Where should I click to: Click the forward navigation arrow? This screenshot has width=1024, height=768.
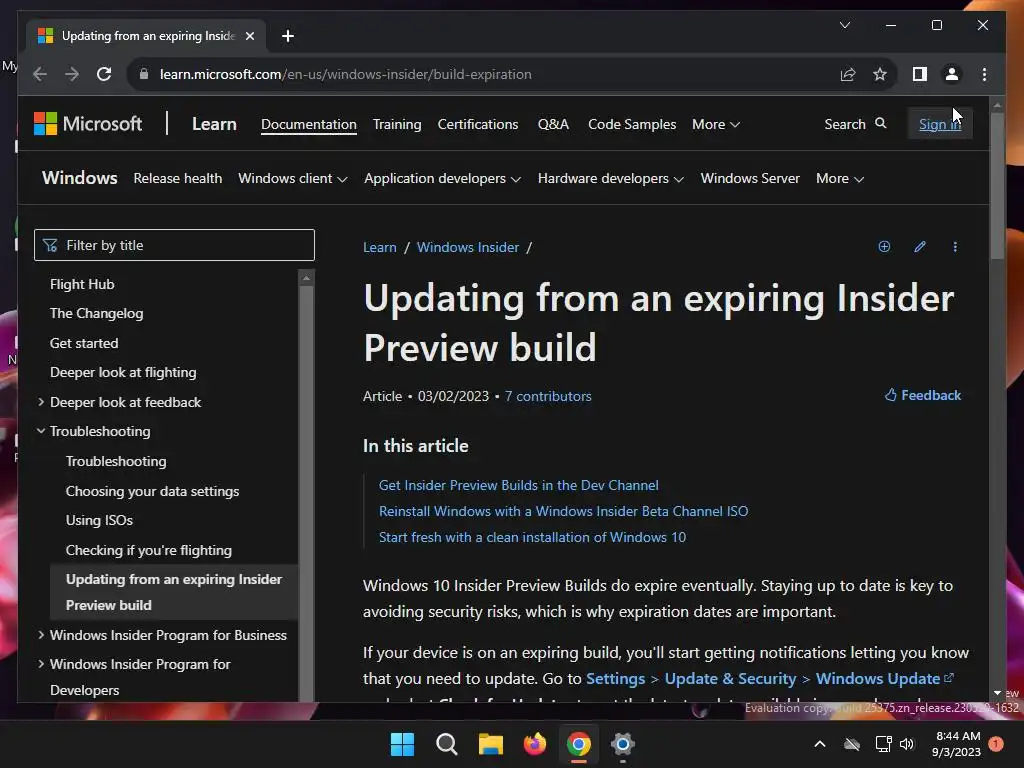(72, 74)
